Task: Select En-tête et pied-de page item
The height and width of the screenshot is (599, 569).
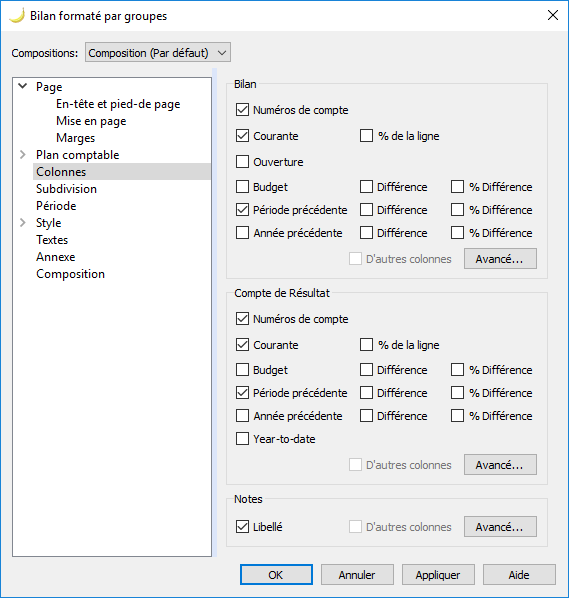Action: tap(118, 104)
